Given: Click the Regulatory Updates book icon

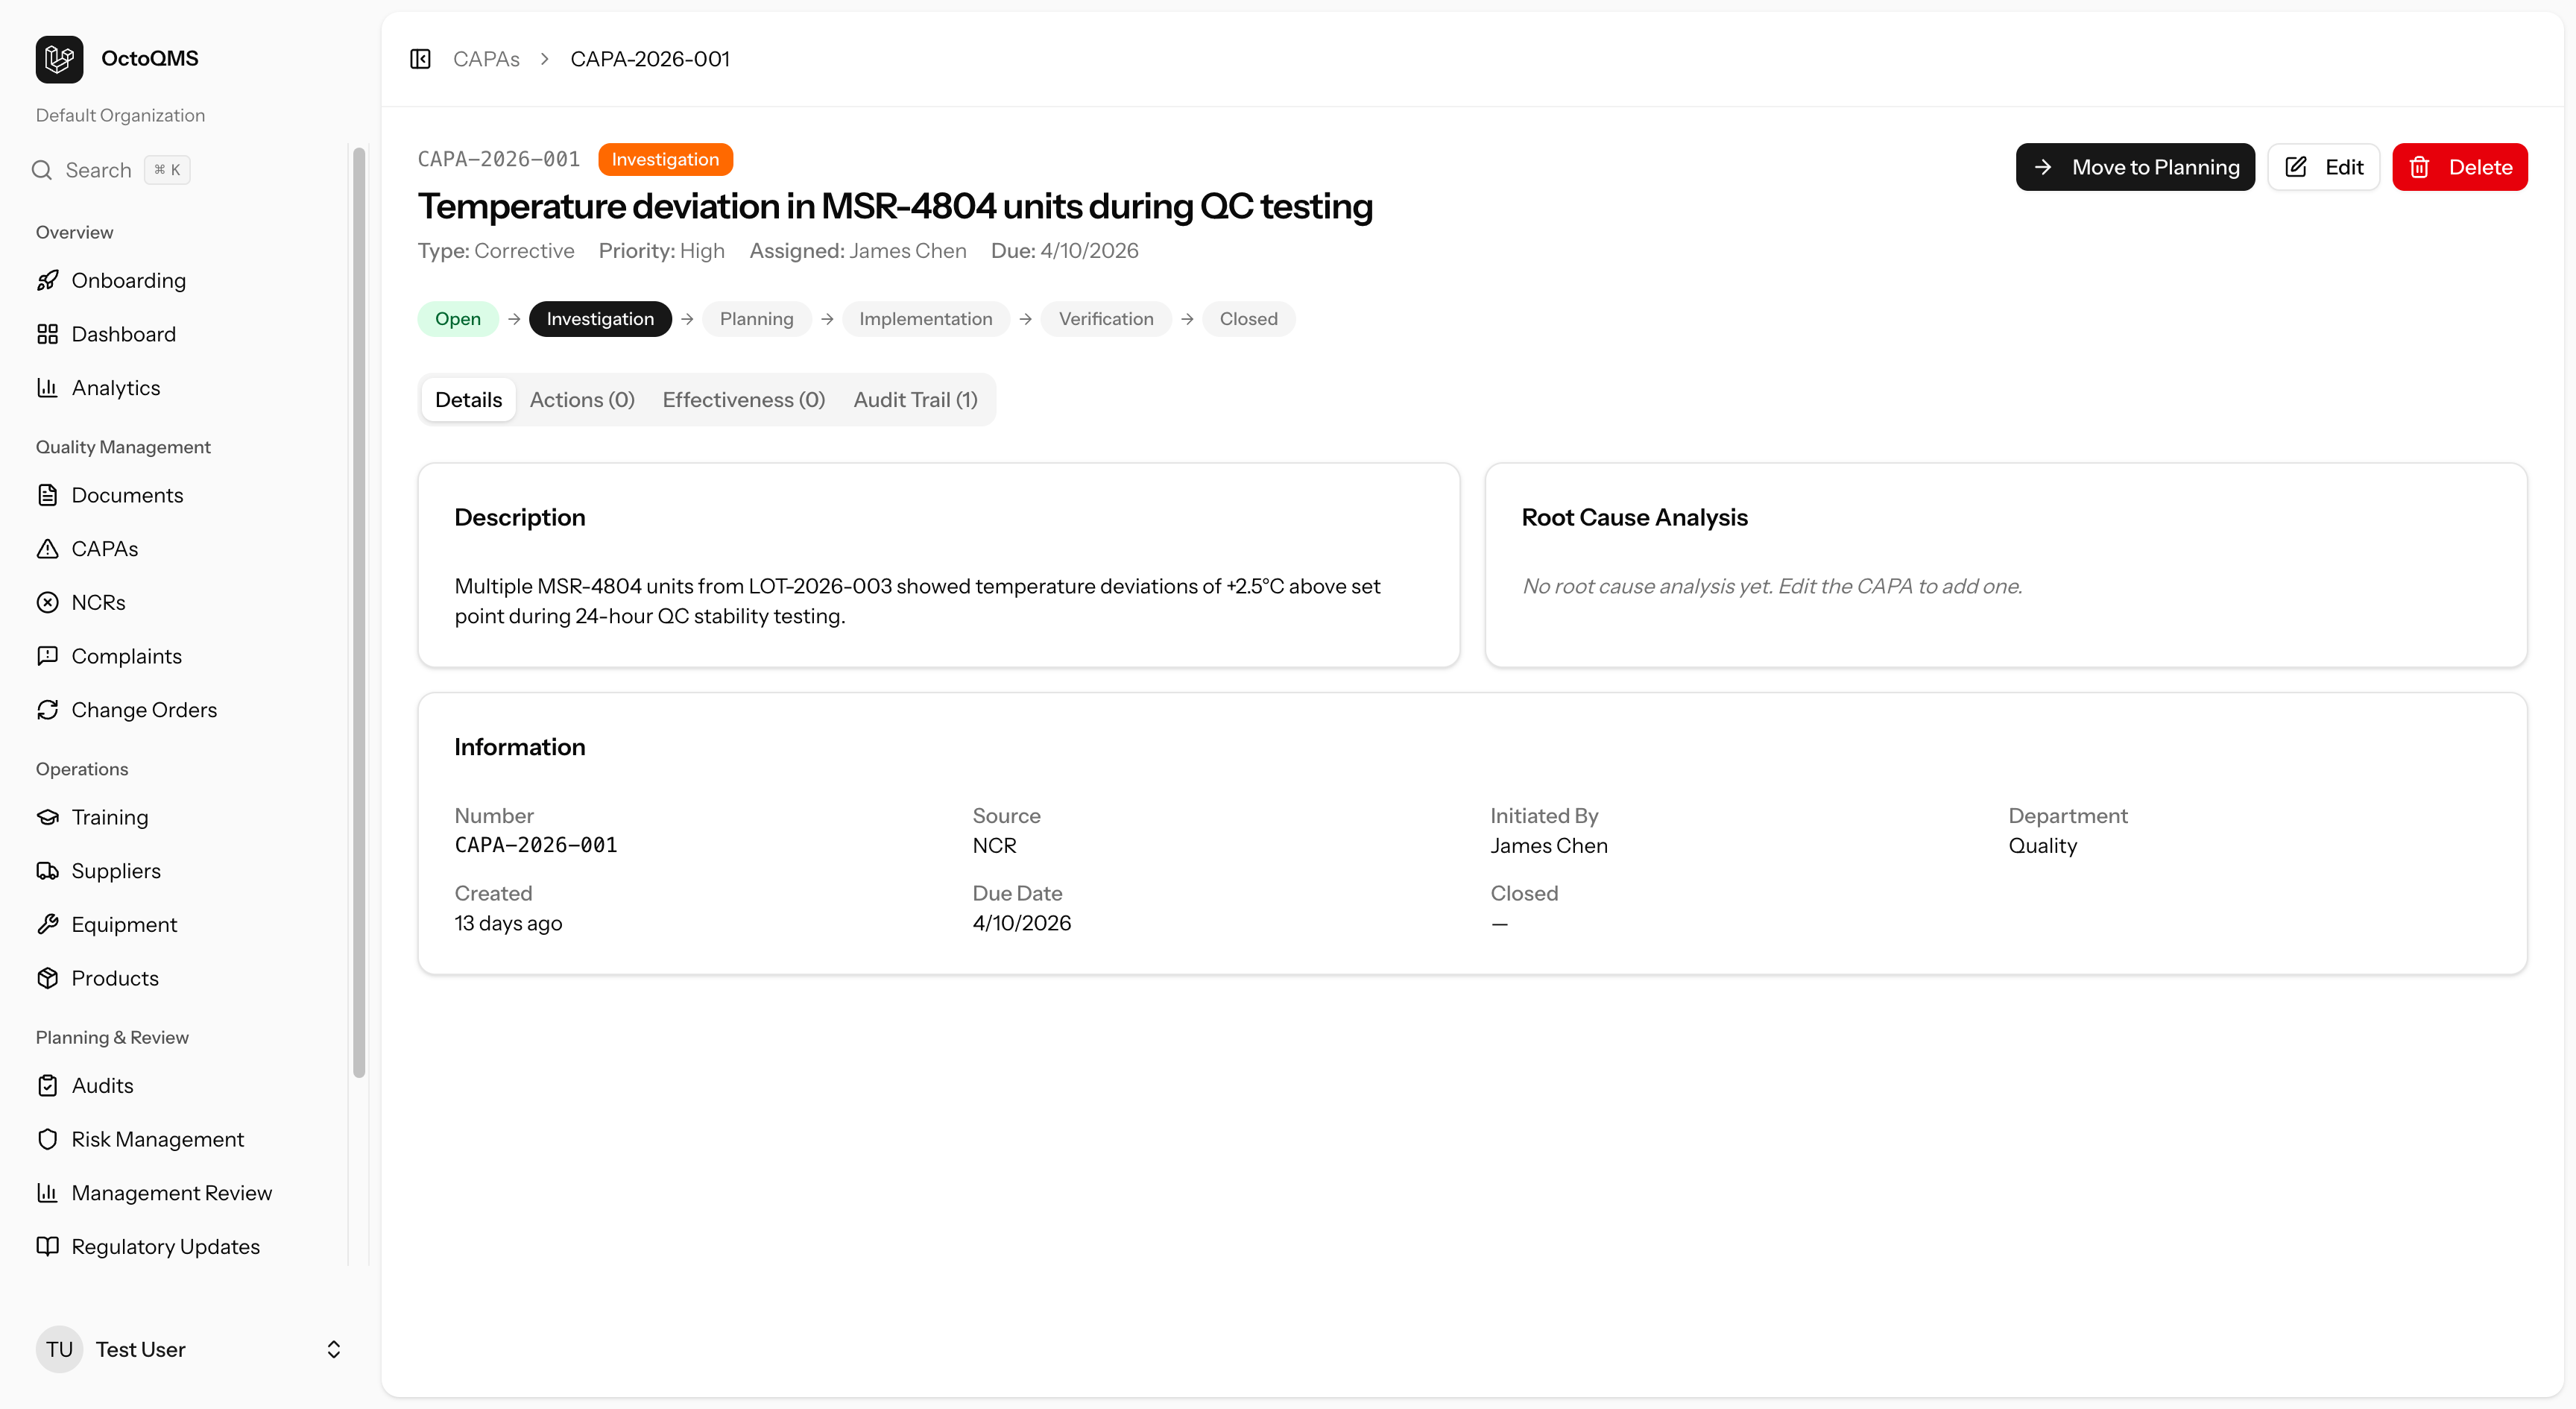Looking at the screenshot, I should coord(47,1247).
